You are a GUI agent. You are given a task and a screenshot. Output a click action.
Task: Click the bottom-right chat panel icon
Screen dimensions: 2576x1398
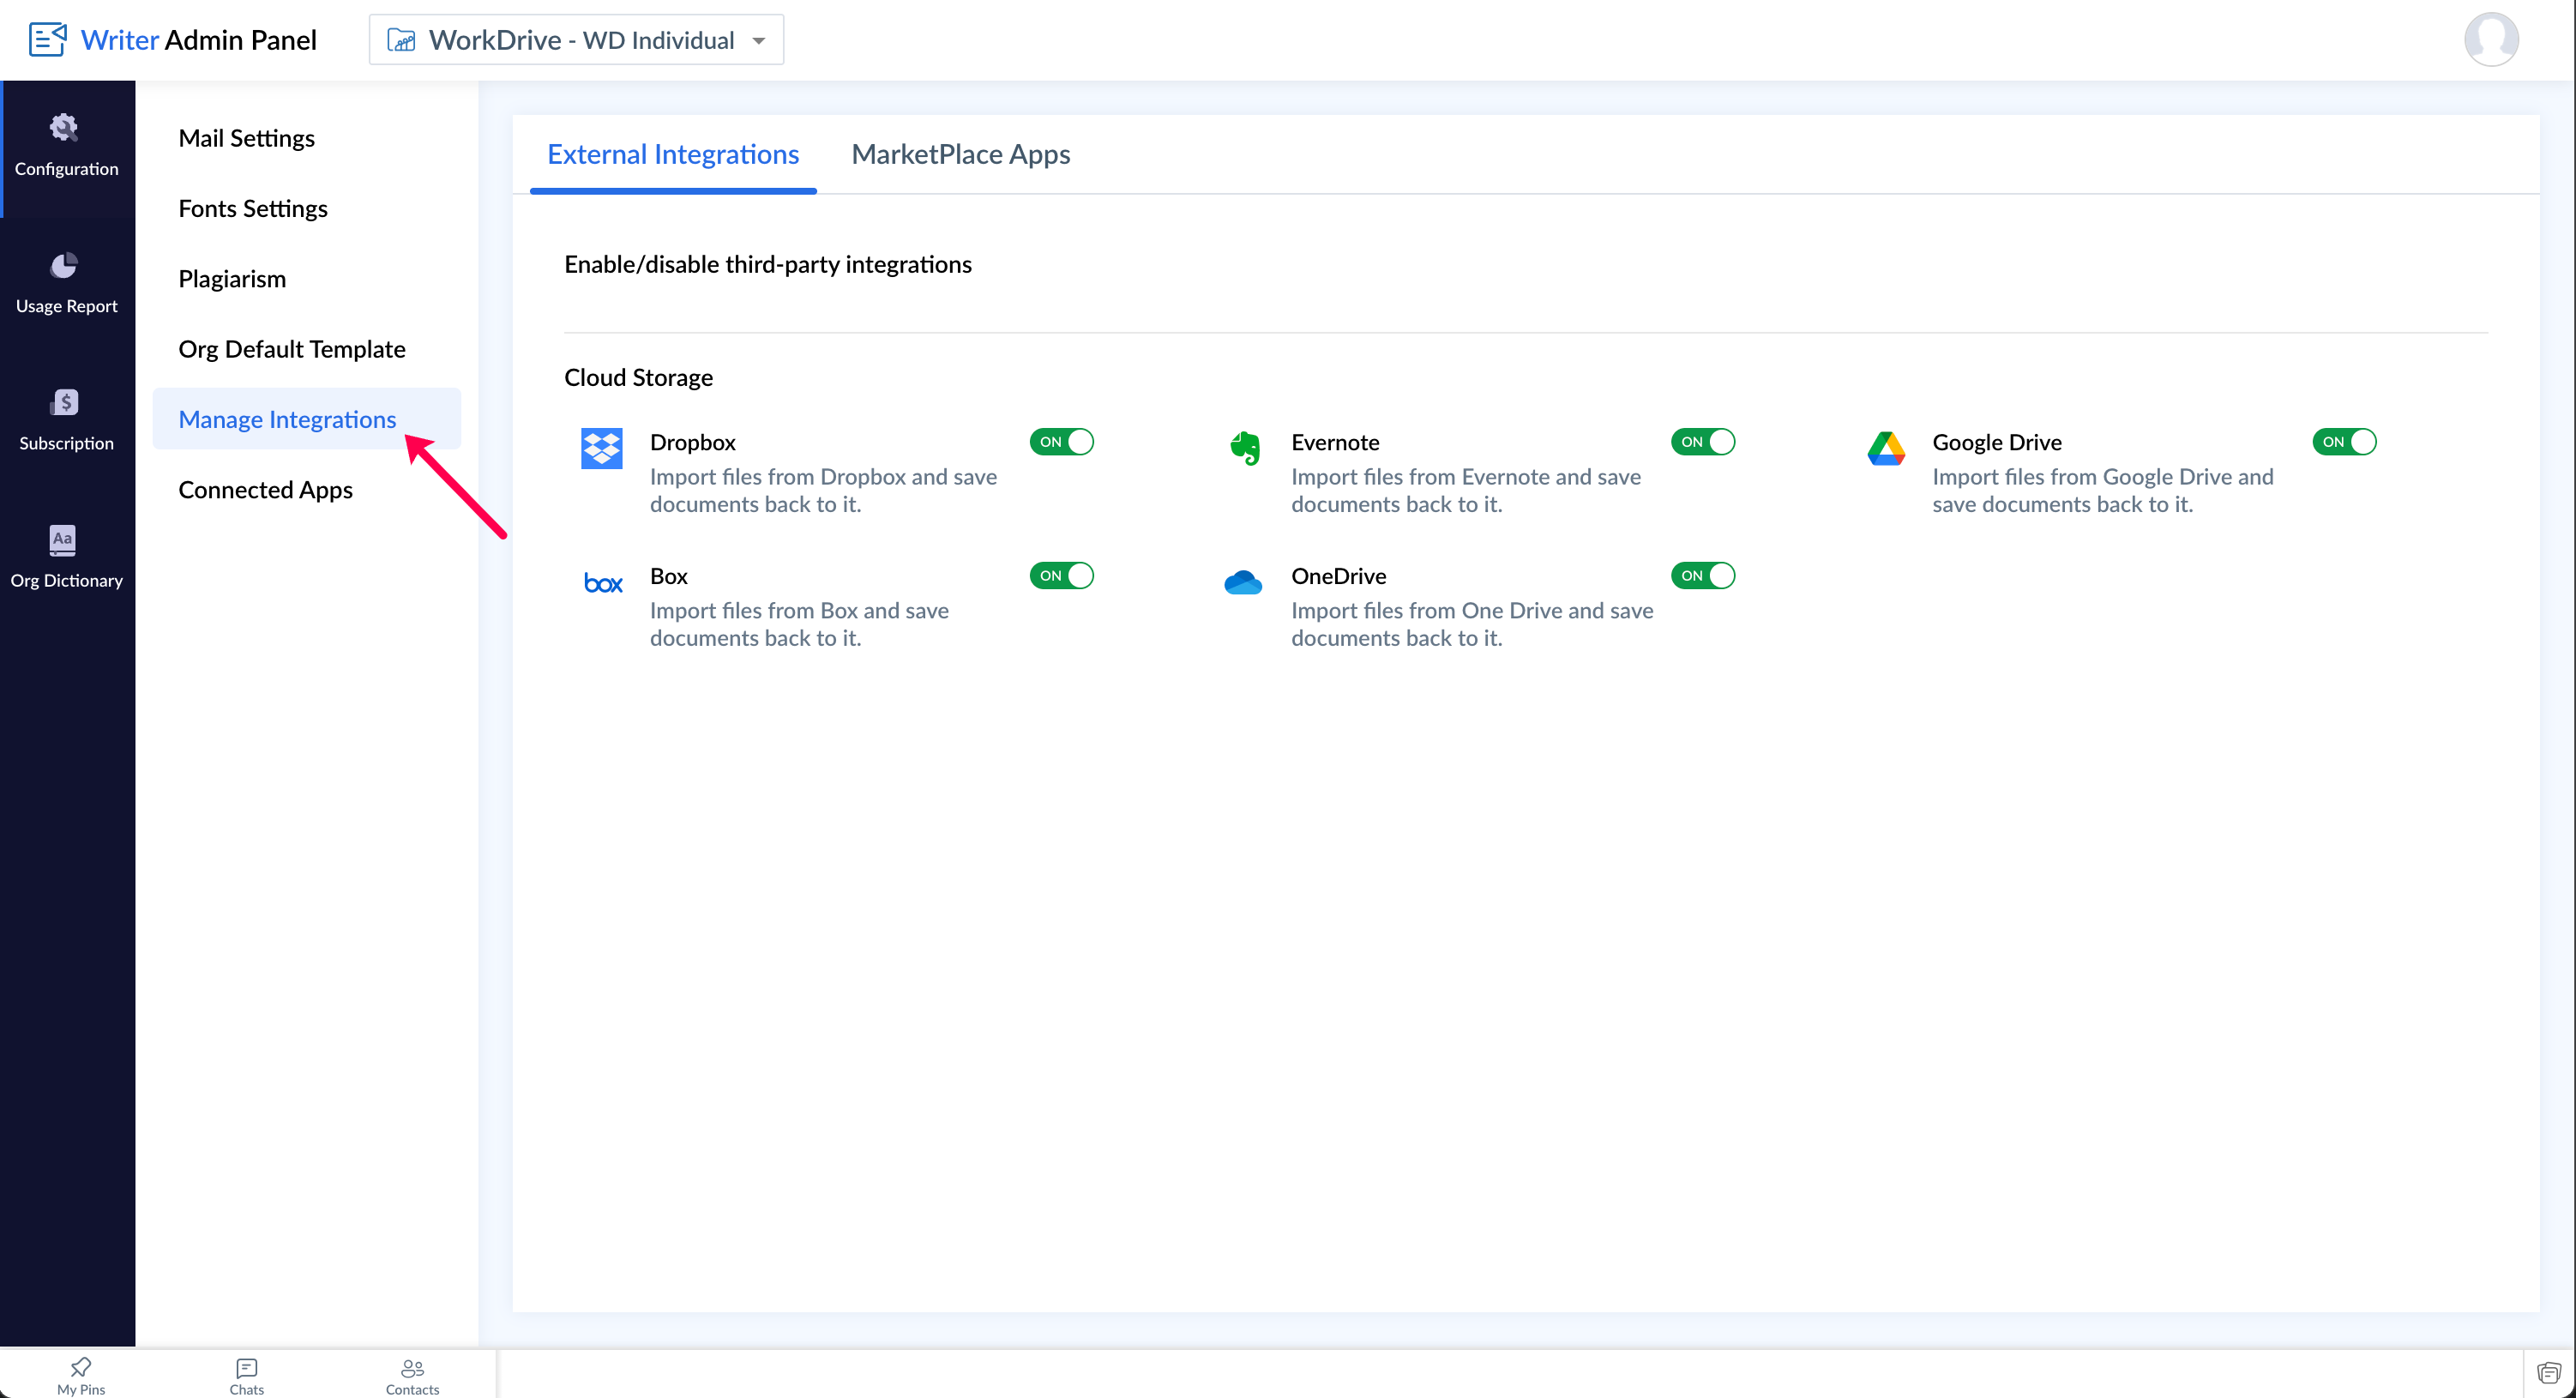[x=2548, y=1373]
